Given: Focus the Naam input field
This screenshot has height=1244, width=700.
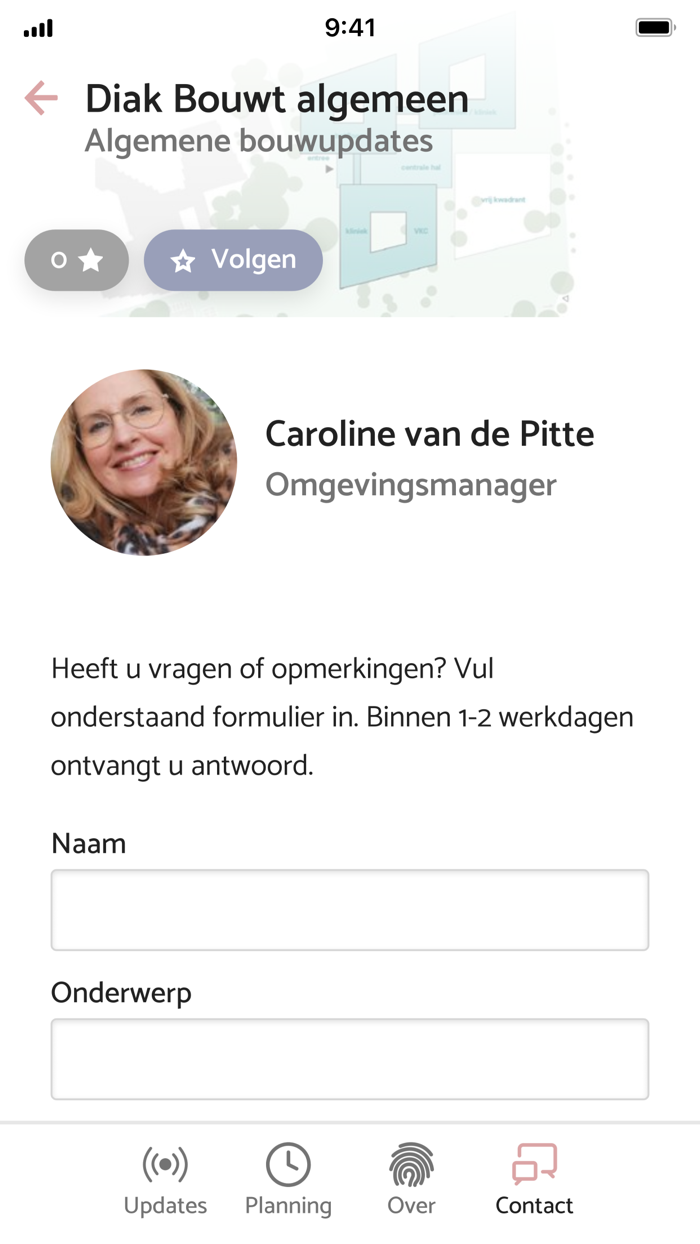Looking at the screenshot, I should 350,910.
